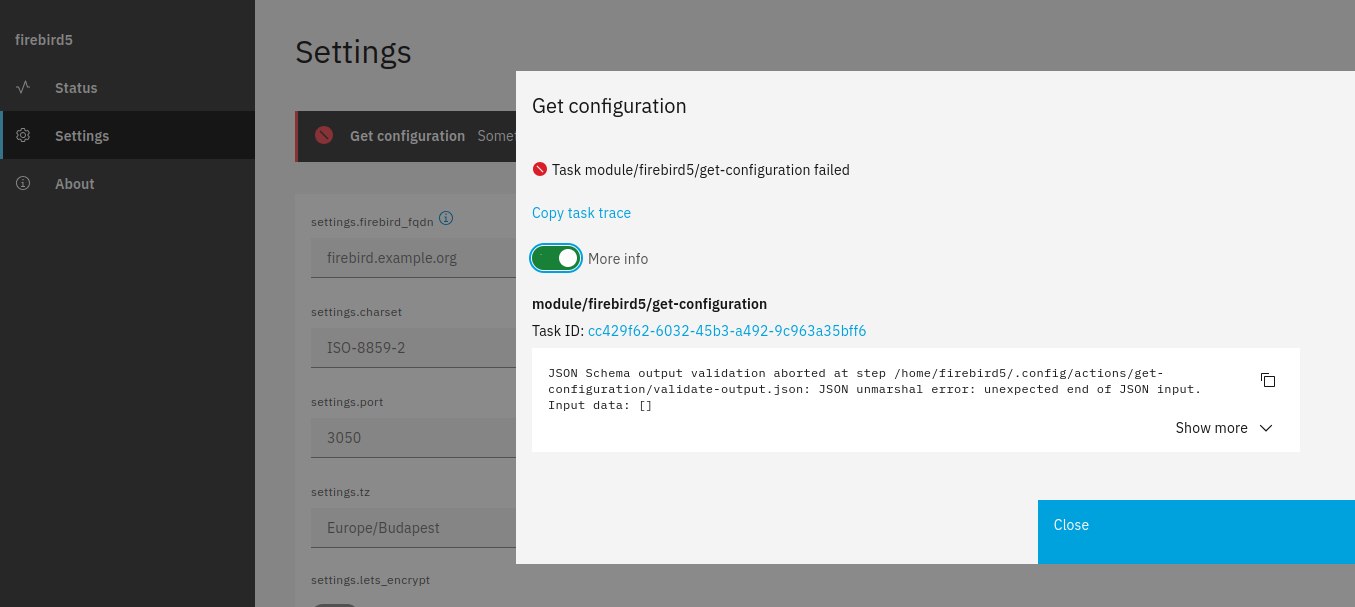The image size is (1355, 607).
Task: Expand error details with Show more
Action: [1223, 428]
